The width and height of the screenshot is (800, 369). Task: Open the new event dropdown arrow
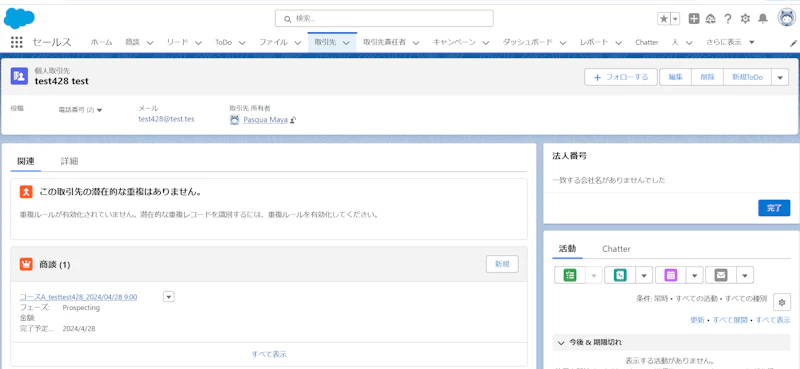[694, 275]
